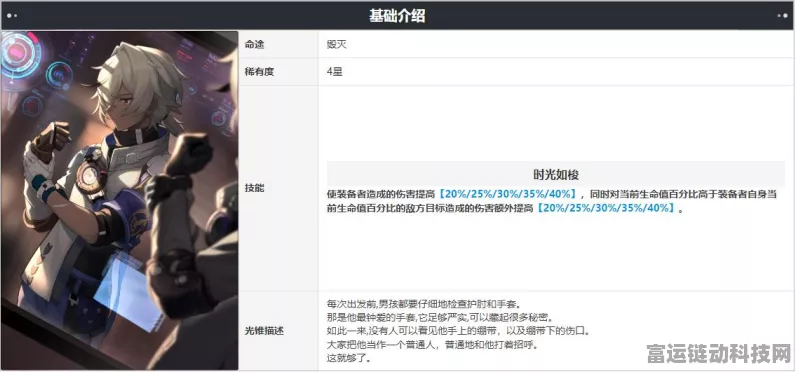Click the line starting 如此一来,没有人可以看见
The image size is (796, 372).
[x=459, y=331]
